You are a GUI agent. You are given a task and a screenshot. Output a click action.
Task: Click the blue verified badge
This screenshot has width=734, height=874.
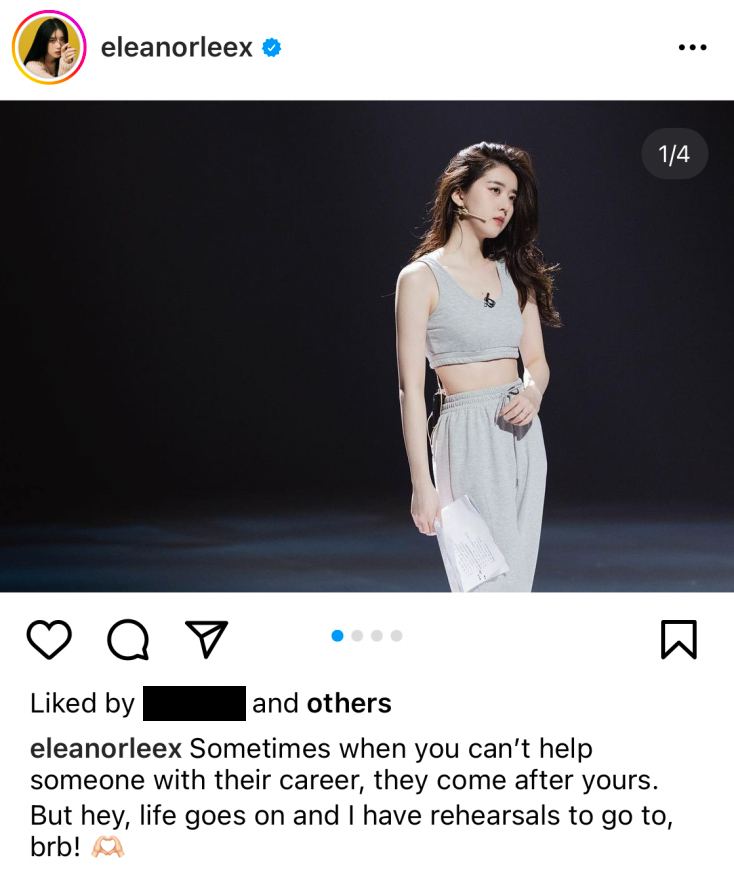click(x=271, y=48)
